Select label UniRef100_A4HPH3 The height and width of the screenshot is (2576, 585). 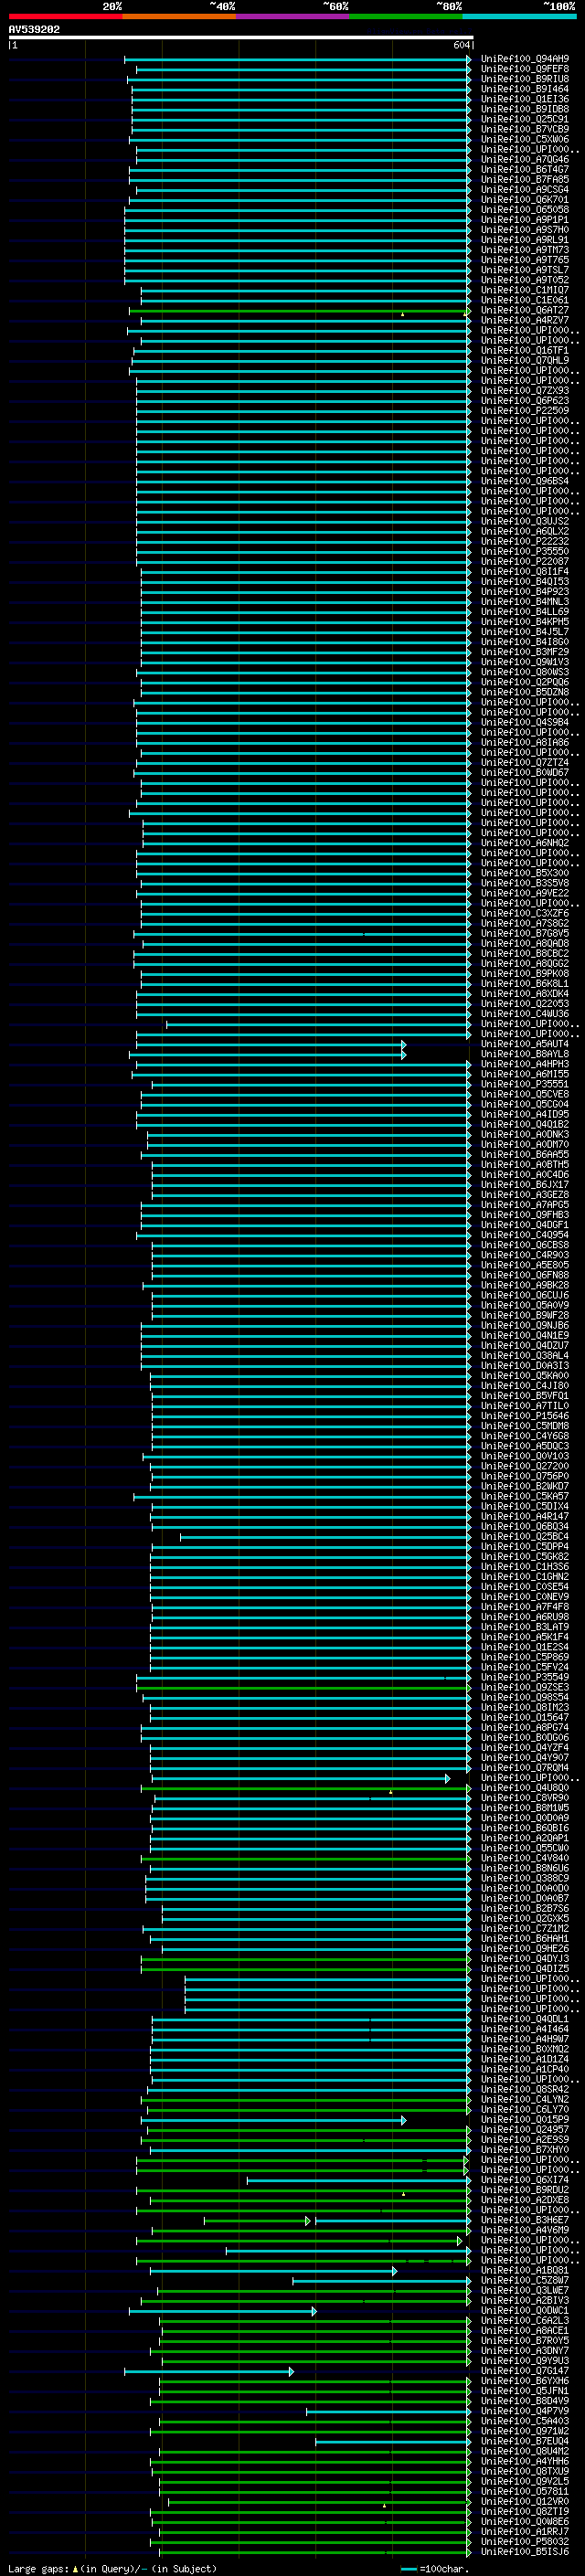525,1064
